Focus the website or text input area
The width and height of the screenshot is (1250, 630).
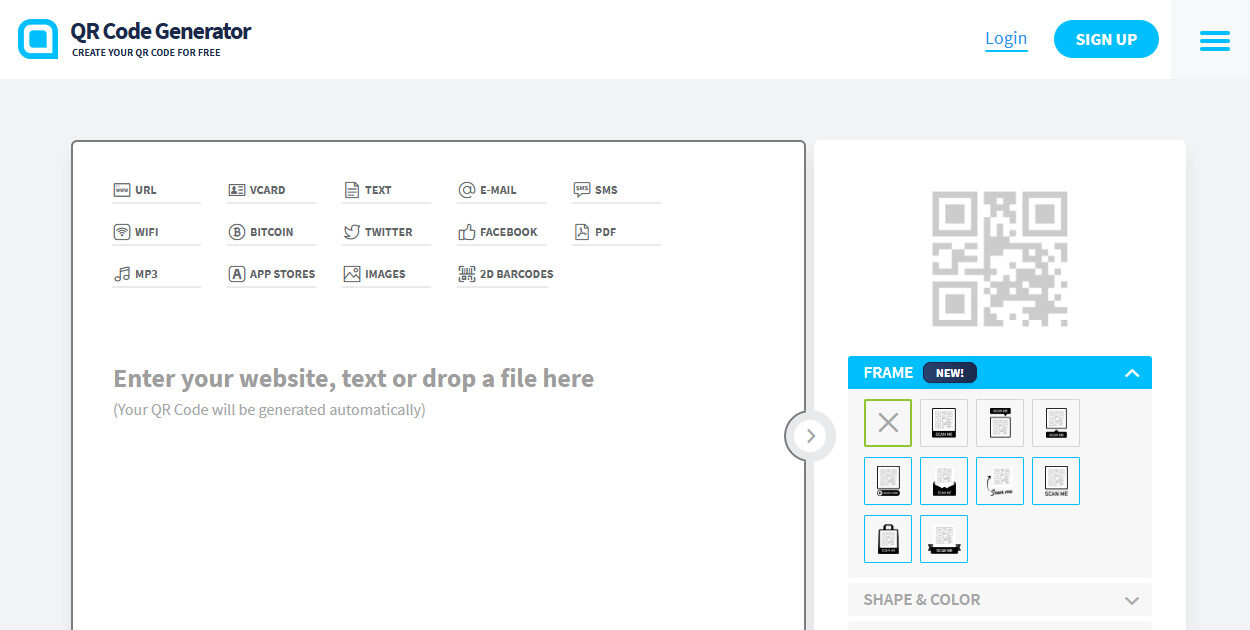(354, 379)
